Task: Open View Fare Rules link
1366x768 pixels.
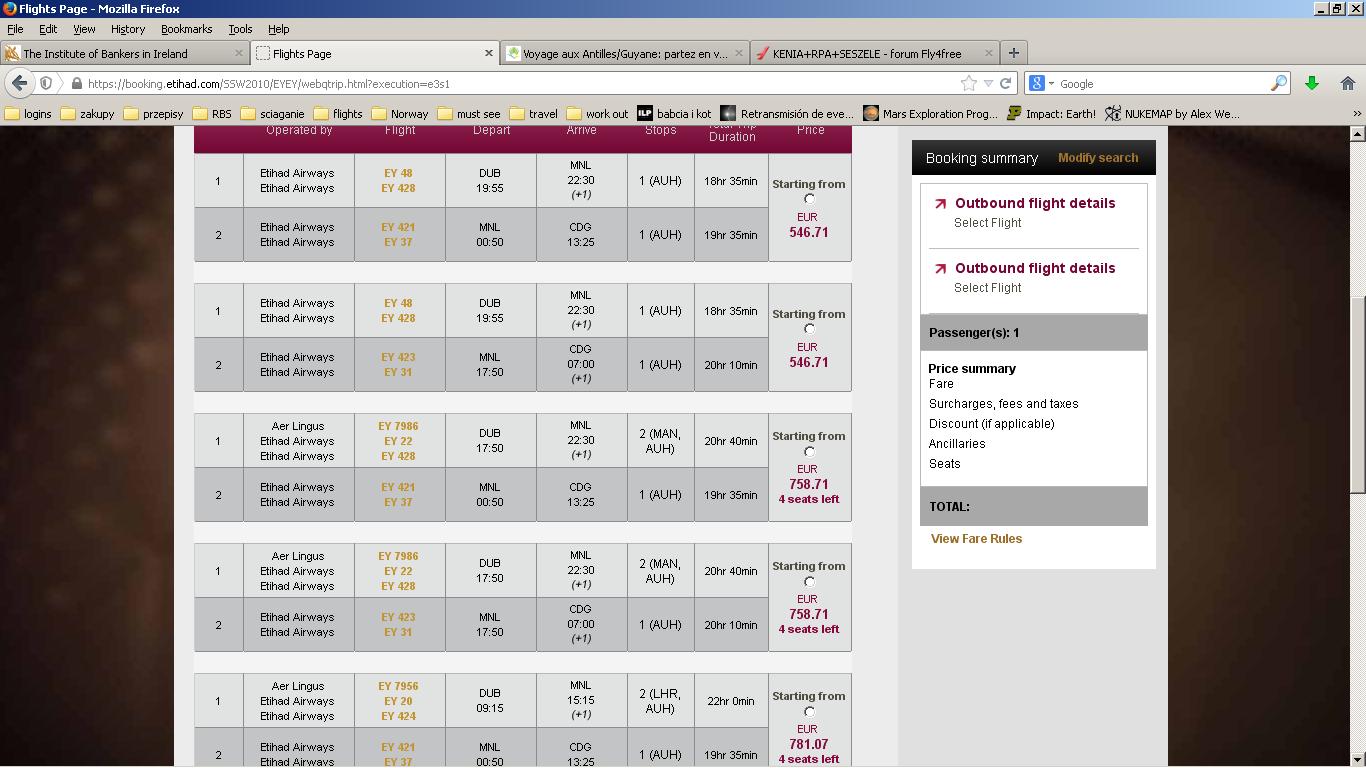Action: 976,539
